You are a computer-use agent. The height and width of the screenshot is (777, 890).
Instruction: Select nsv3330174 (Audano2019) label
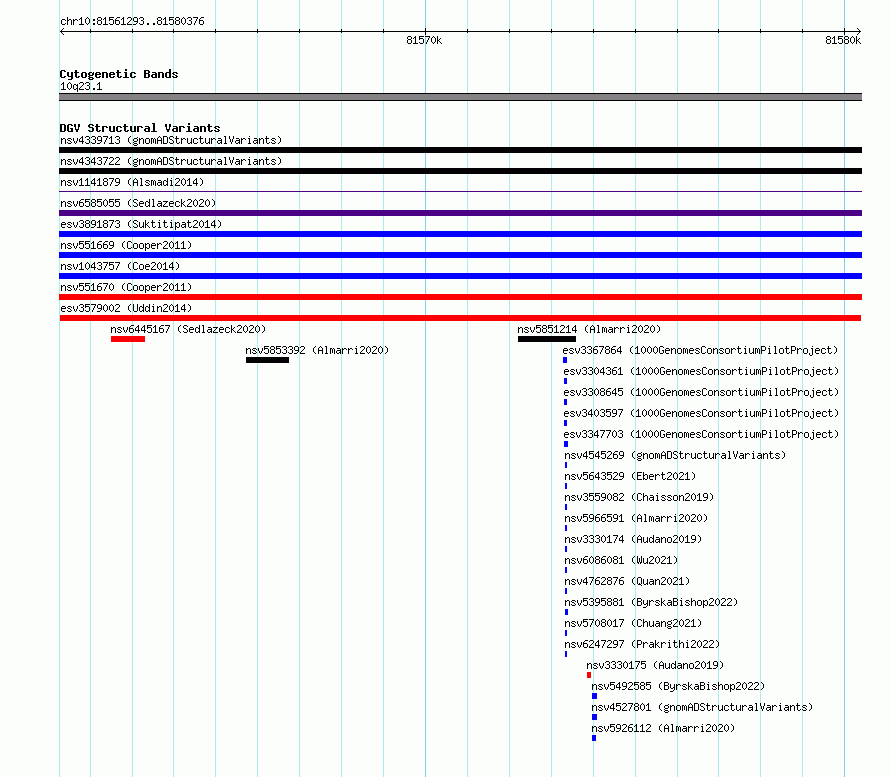tap(633, 539)
